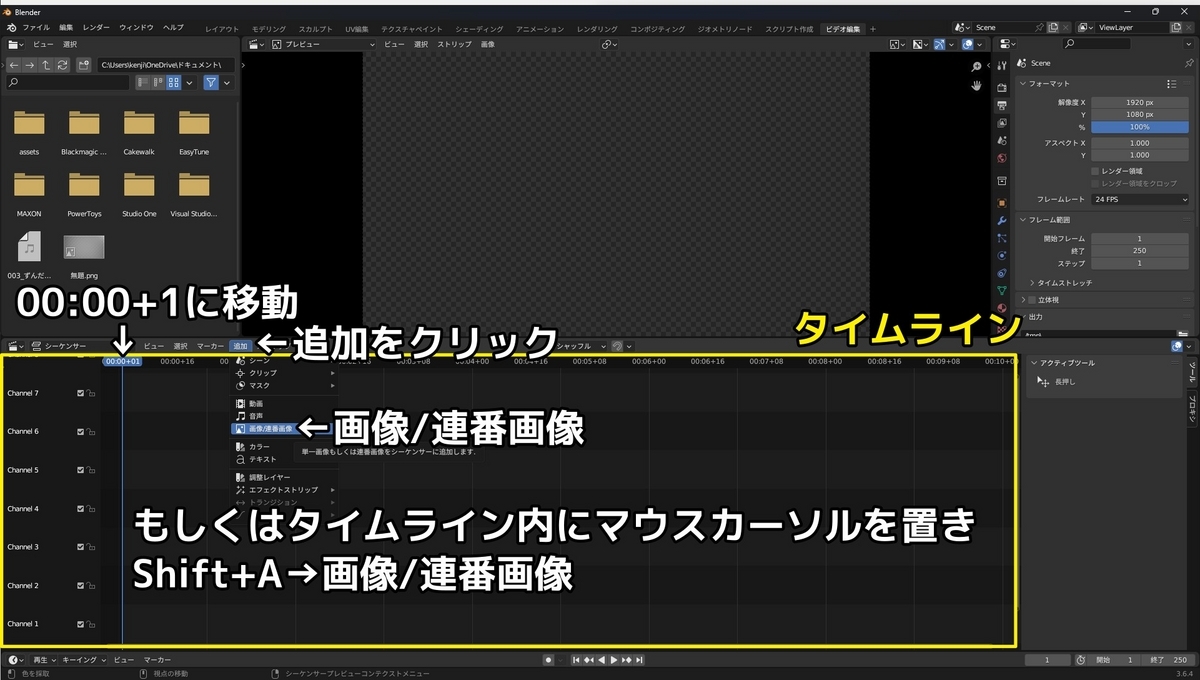Click the file path field

point(165,65)
